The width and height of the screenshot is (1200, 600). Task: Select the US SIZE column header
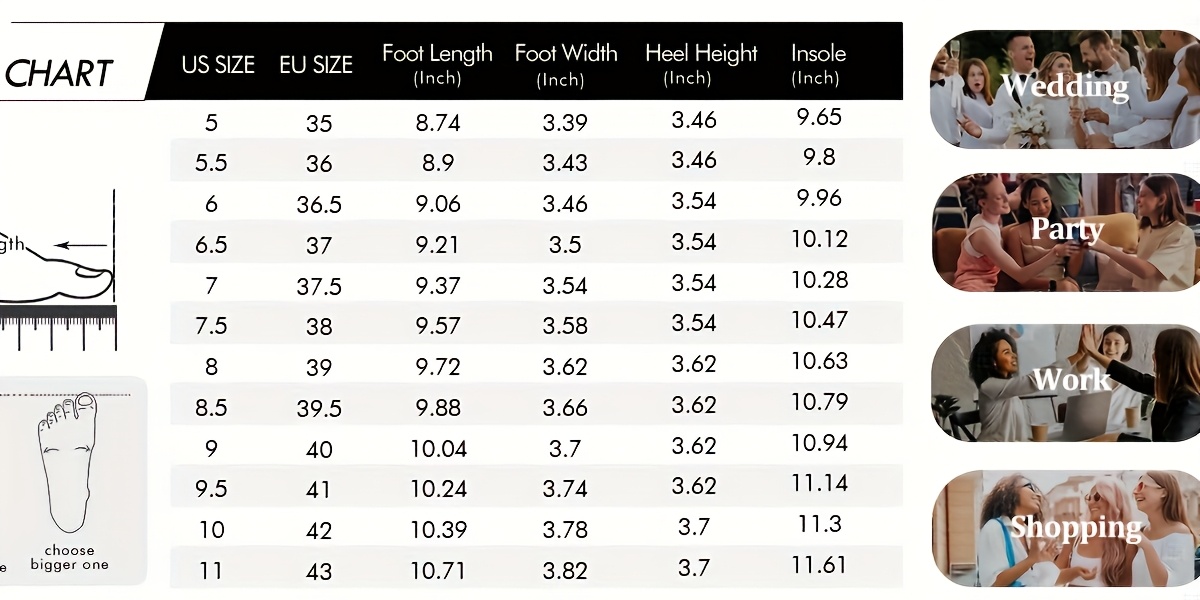click(x=218, y=65)
